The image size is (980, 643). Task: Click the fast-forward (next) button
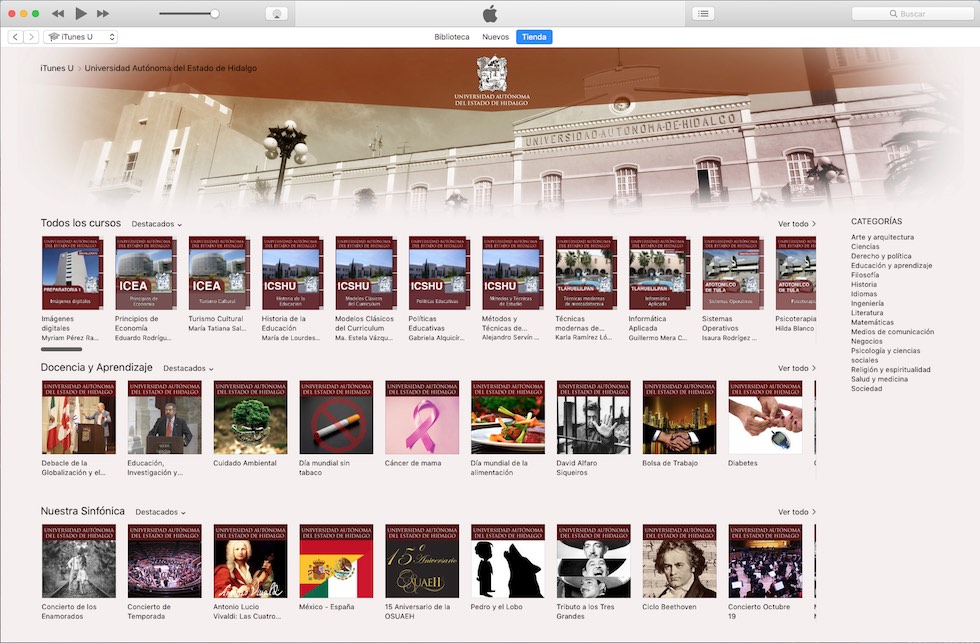[x=103, y=13]
